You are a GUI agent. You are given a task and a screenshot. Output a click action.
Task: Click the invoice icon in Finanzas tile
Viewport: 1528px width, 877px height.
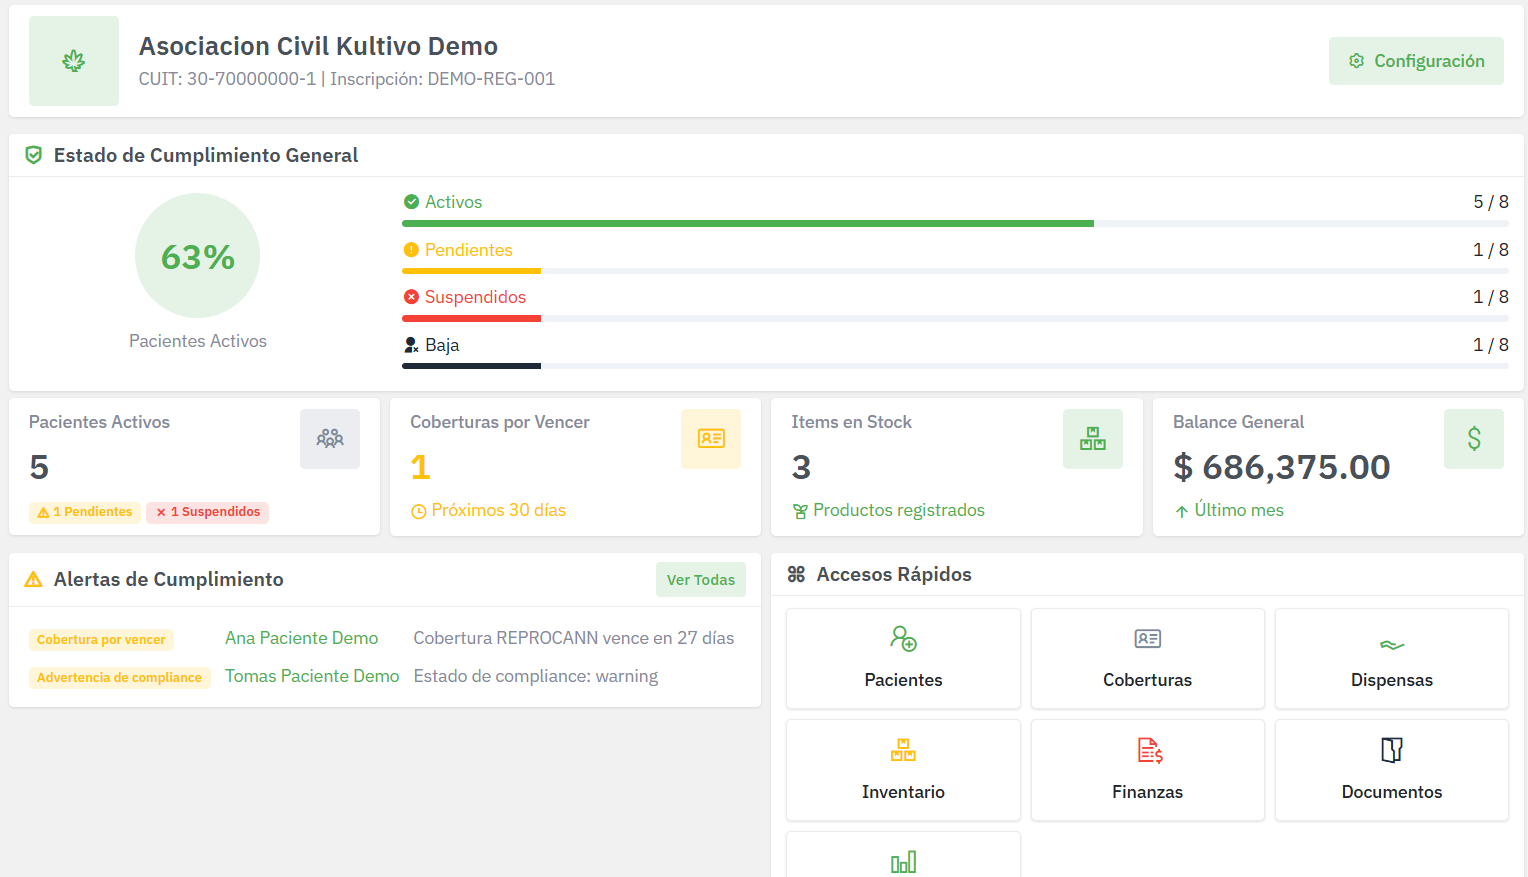[x=1149, y=750]
